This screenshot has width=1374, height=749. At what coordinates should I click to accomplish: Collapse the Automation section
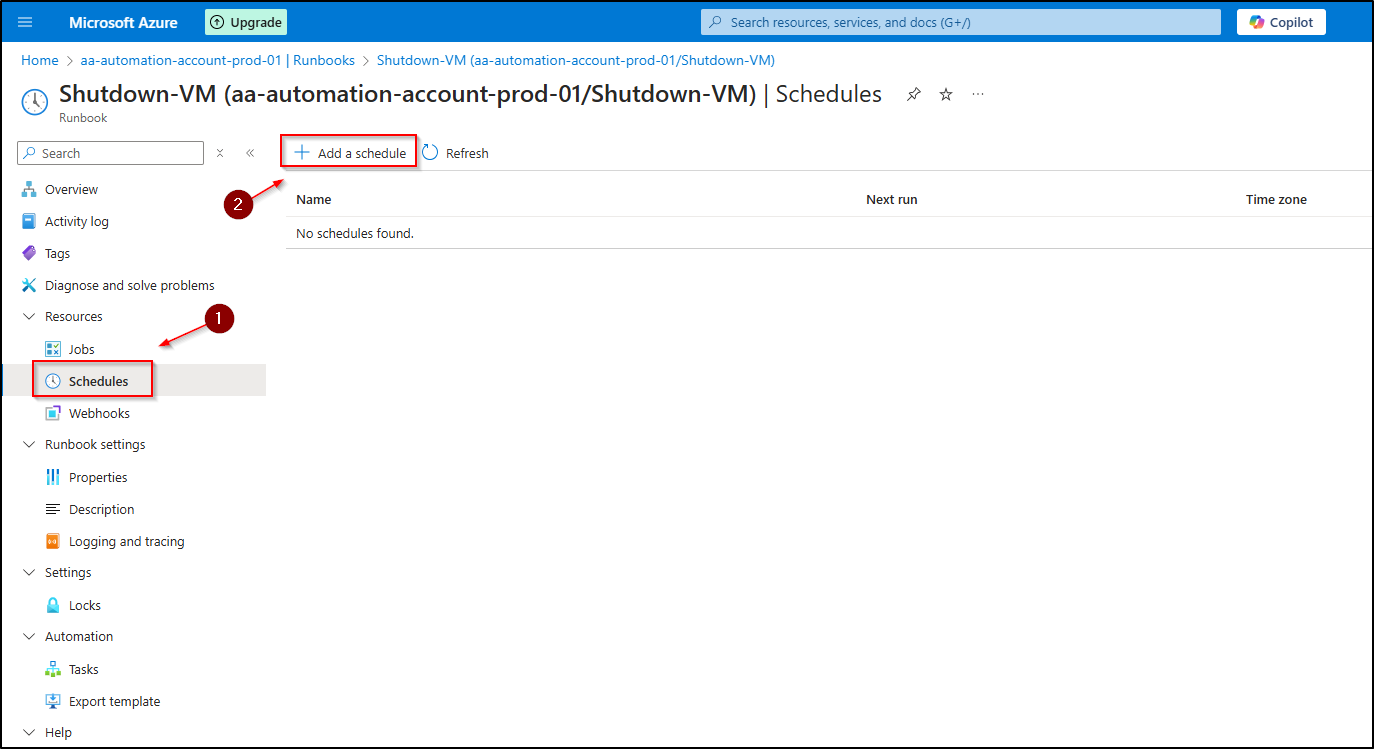click(x=29, y=637)
